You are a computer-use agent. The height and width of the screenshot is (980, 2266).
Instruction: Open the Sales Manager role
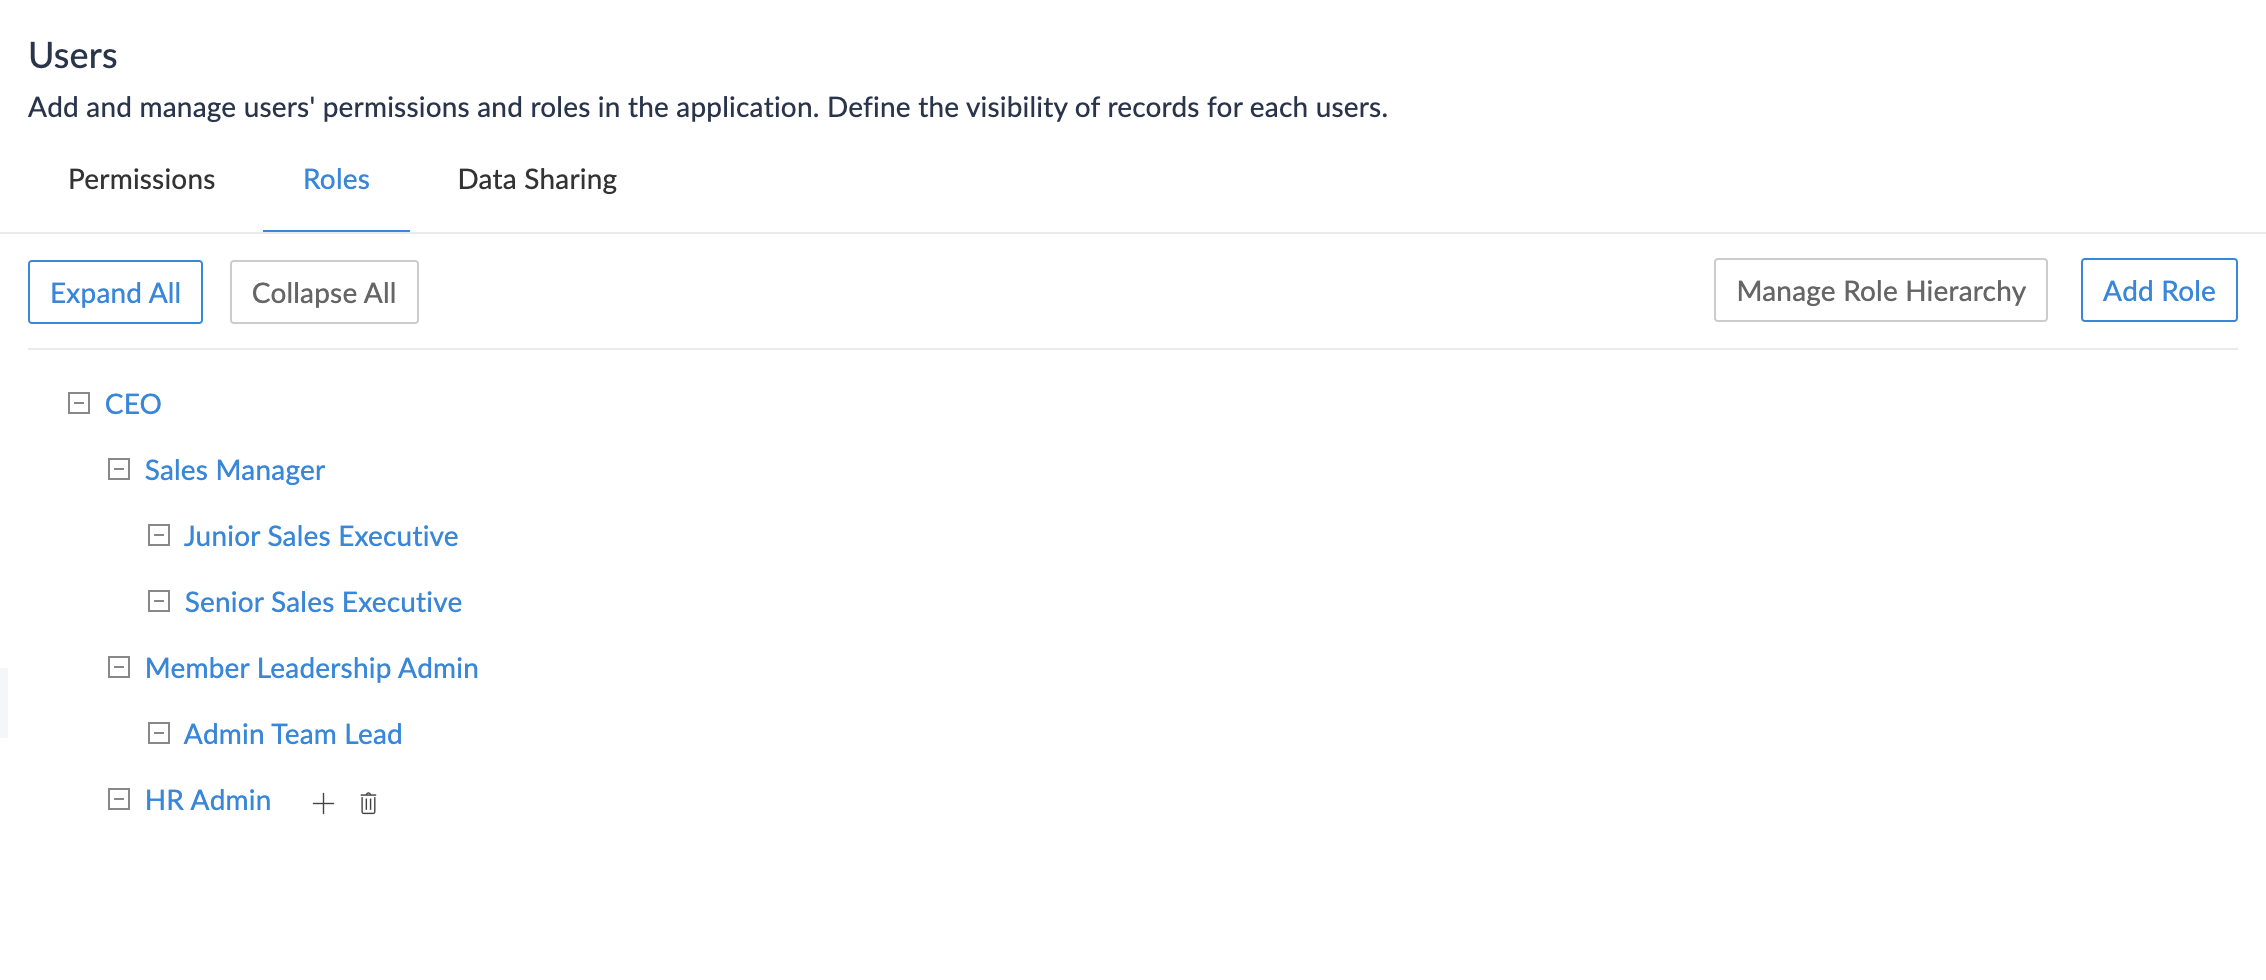click(x=235, y=470)
